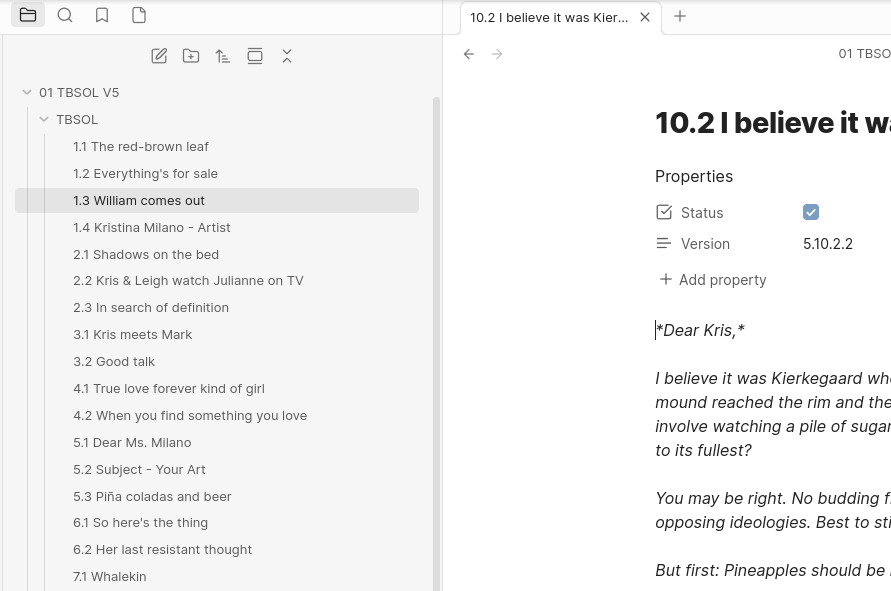Uncheck the Status property checkbox
The image size is (891, 591).
click(x=811, y=212)
